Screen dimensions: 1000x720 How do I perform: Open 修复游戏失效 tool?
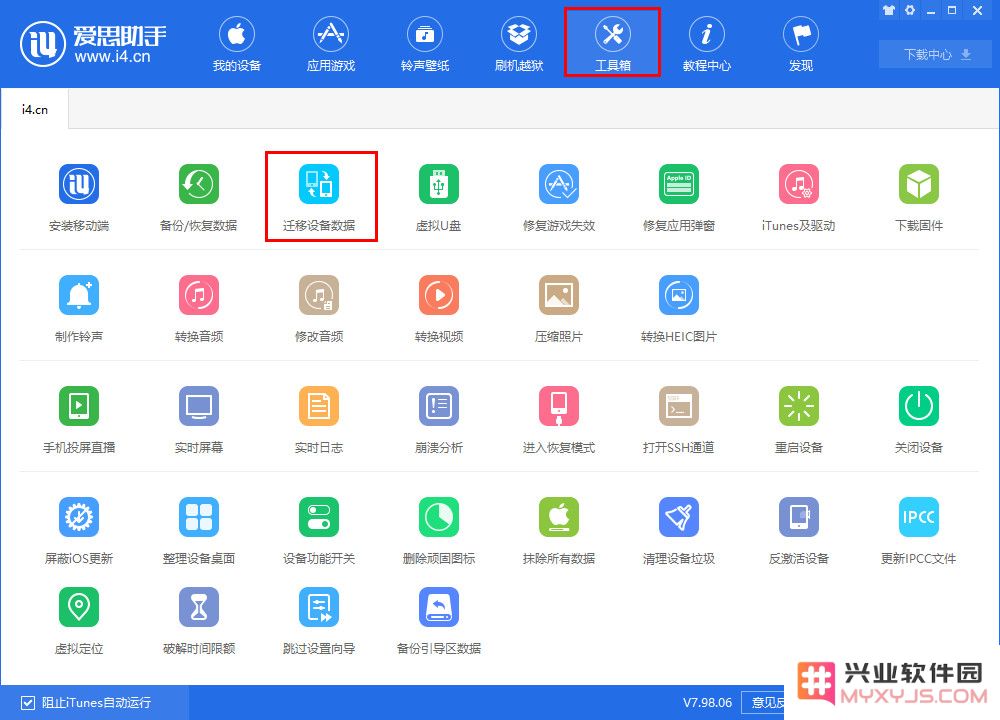pos(559,197)
